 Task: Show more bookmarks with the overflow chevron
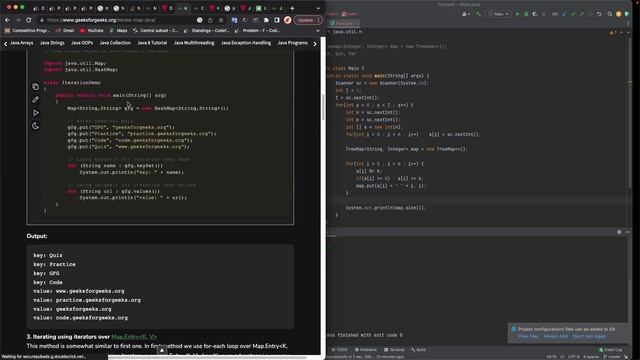(x=318, y=31)
